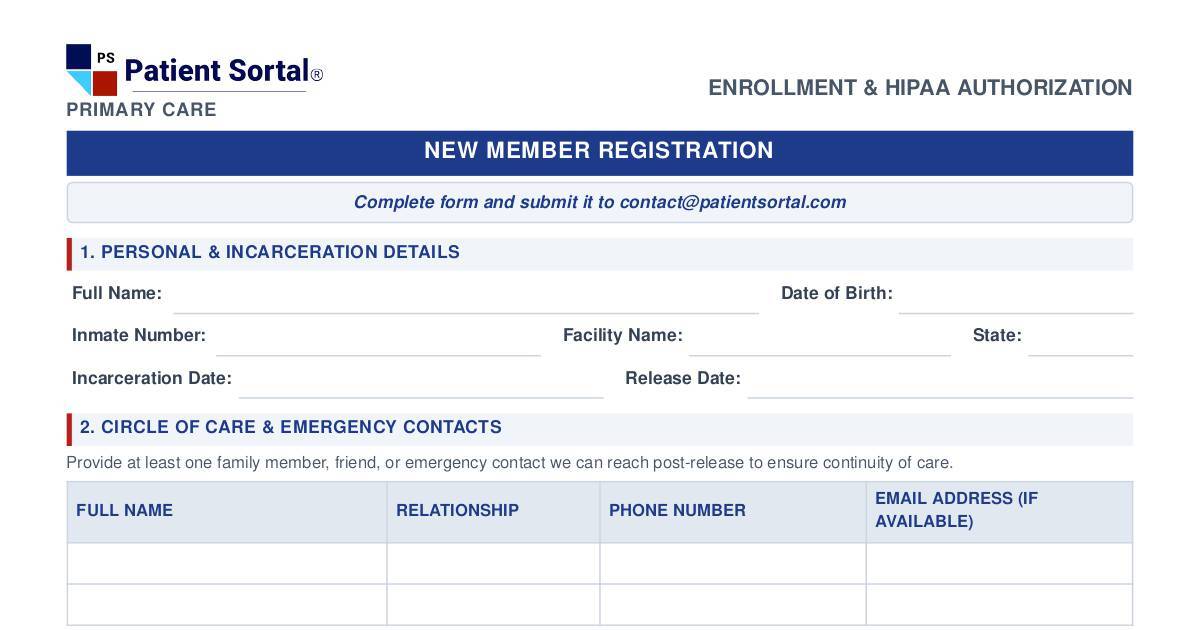This screenshot has width=1200, height=630.
Task: Click first row Relationship table cell
Action: pos(493,563)
